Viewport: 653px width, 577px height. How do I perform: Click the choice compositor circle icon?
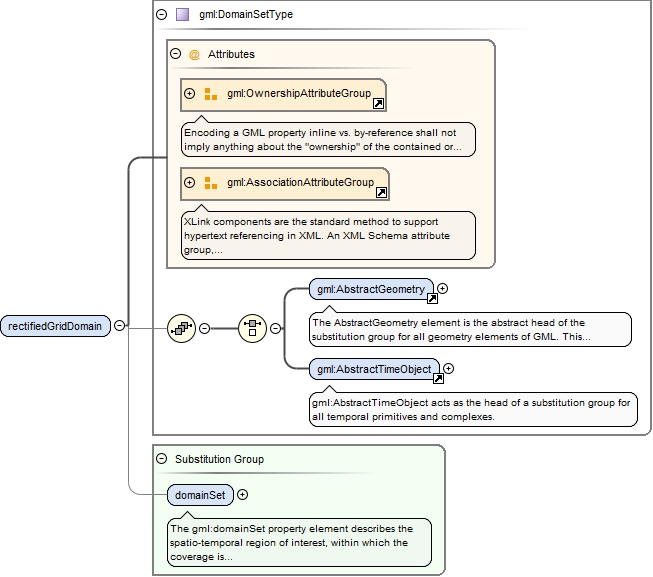click(252, 328)
